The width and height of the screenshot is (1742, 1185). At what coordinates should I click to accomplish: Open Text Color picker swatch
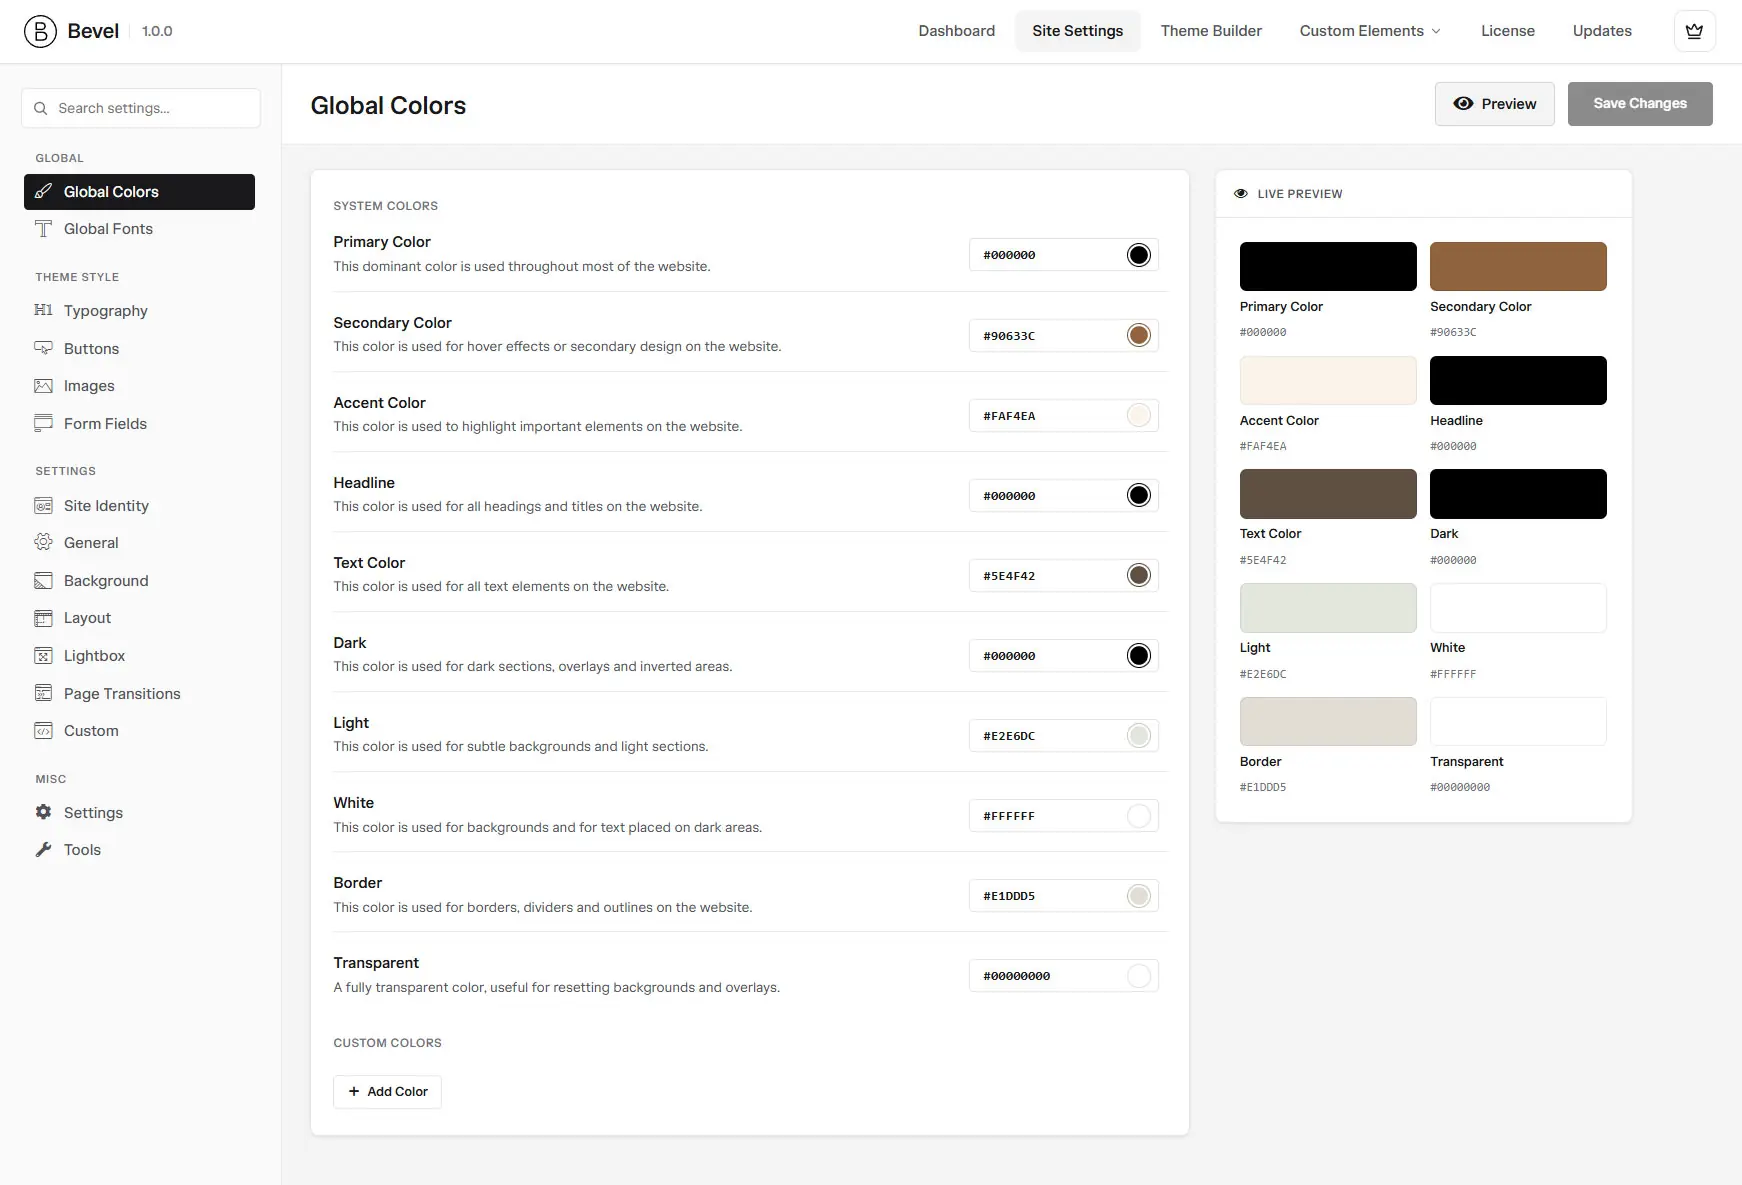(1139, 575)
